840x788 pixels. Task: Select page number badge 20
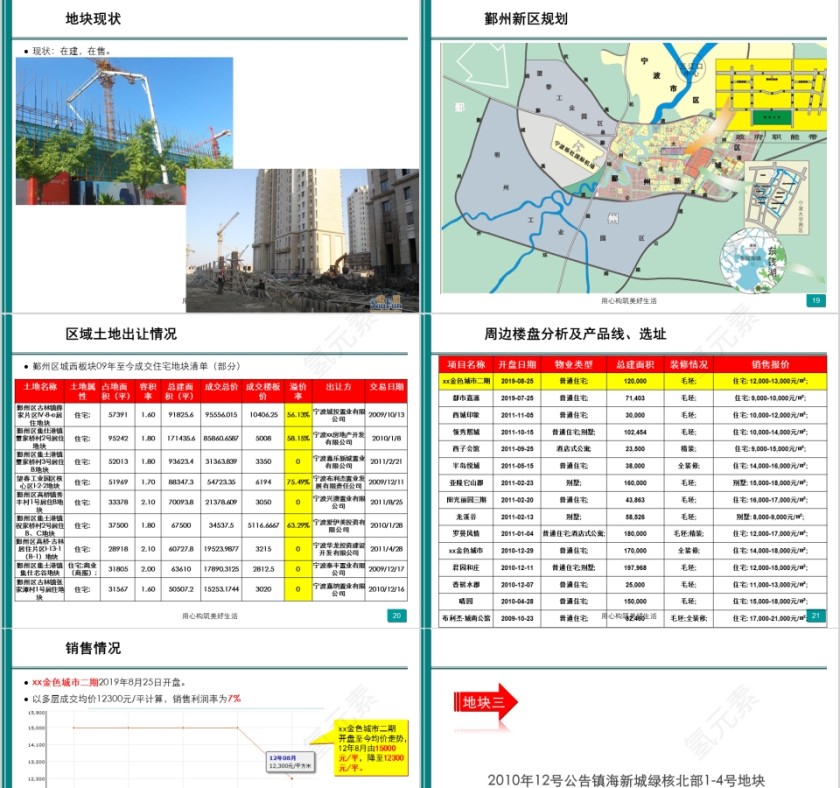point(396,614)
